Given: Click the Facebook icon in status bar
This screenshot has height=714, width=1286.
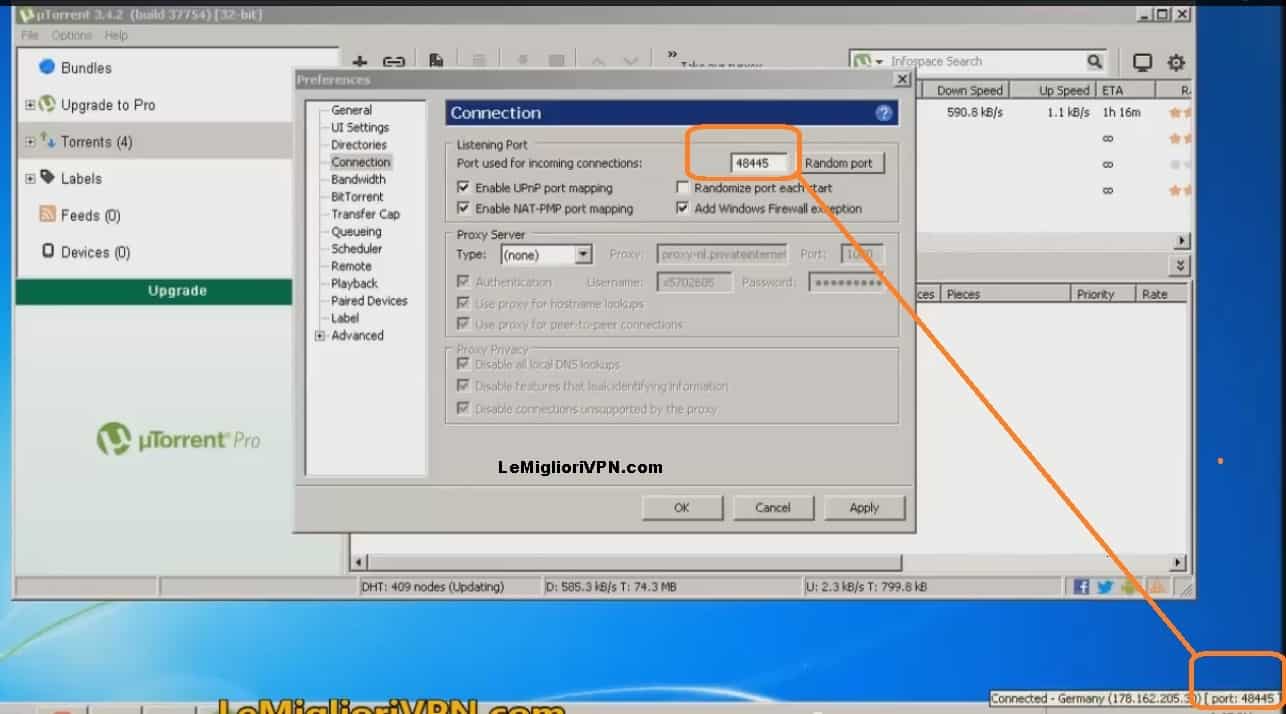Looking at the screenshot, I should click(x=1081, y=587).
